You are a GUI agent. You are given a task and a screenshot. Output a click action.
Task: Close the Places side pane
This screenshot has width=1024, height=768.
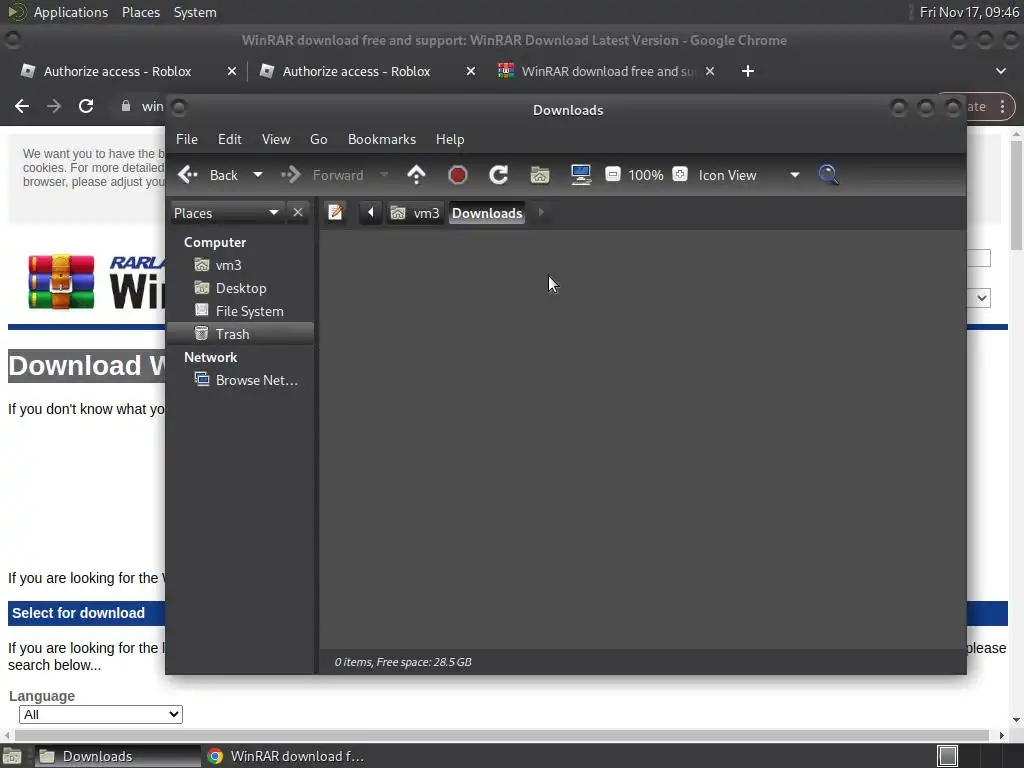[298, 212]
